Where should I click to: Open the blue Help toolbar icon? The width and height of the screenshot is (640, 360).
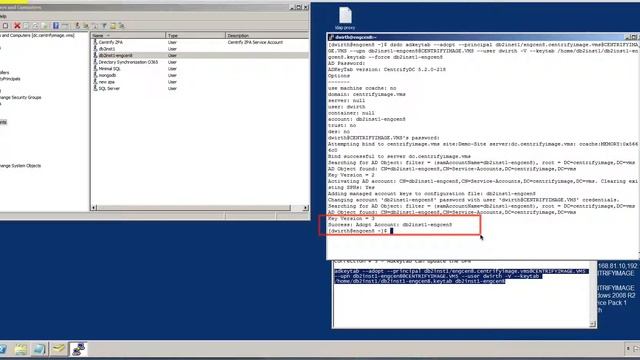pyautogui.click(x=56, y=26)
